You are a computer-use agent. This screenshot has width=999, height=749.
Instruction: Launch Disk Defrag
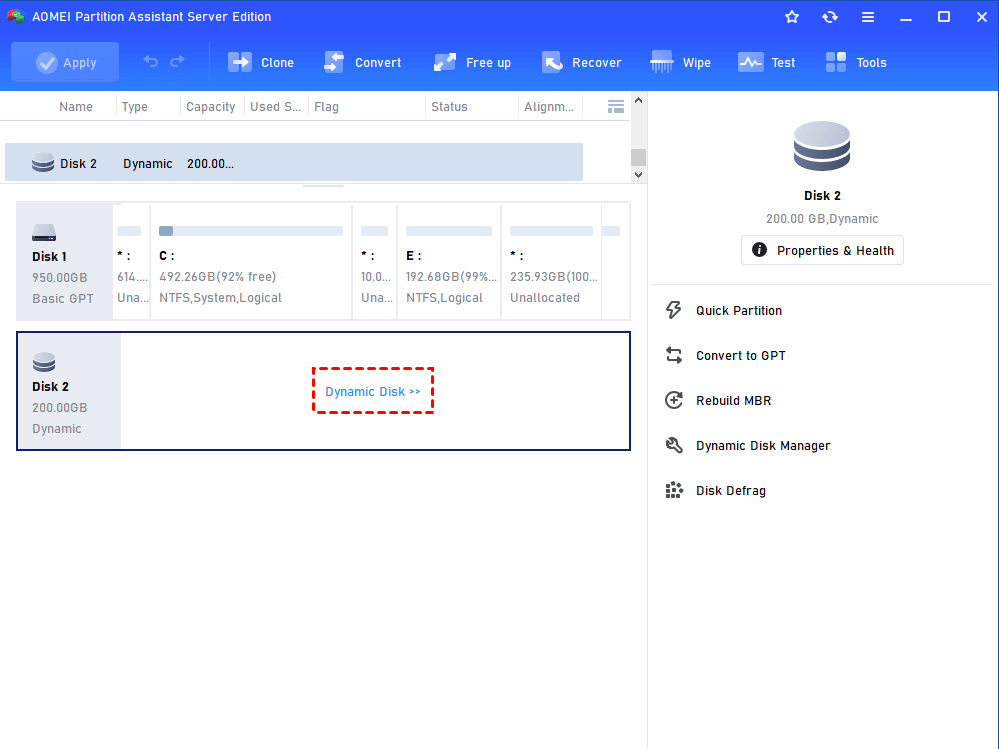tap(731, 491)
